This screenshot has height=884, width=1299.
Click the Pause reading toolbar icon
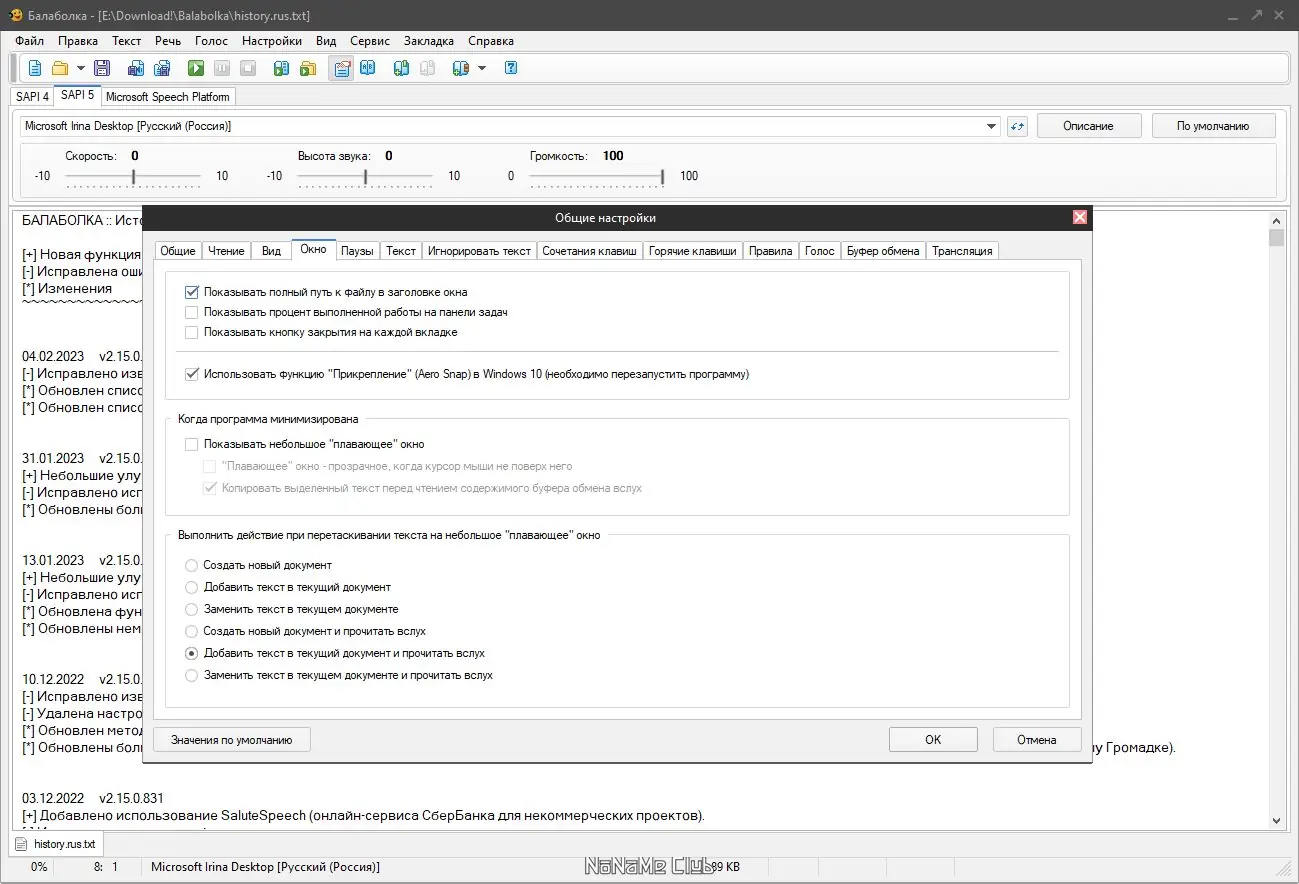pos(222,68)
